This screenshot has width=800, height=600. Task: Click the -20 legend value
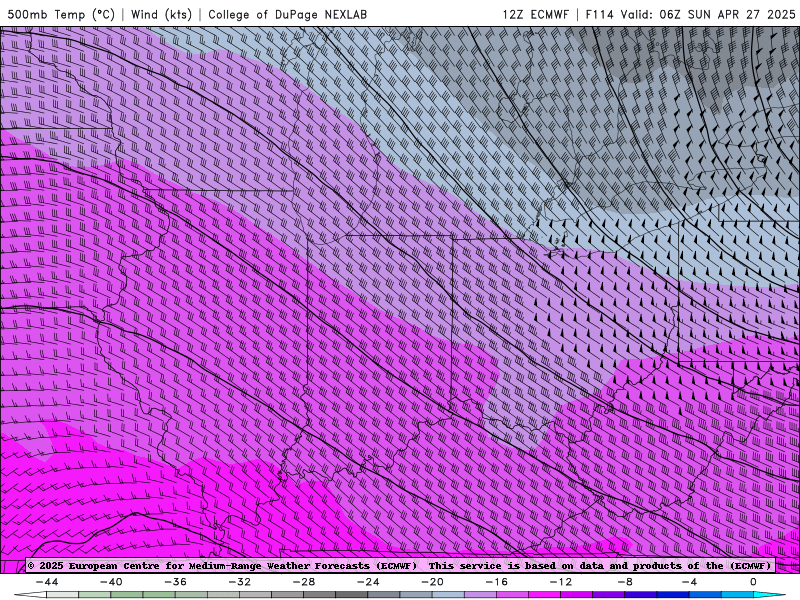[x=432, y=582]
